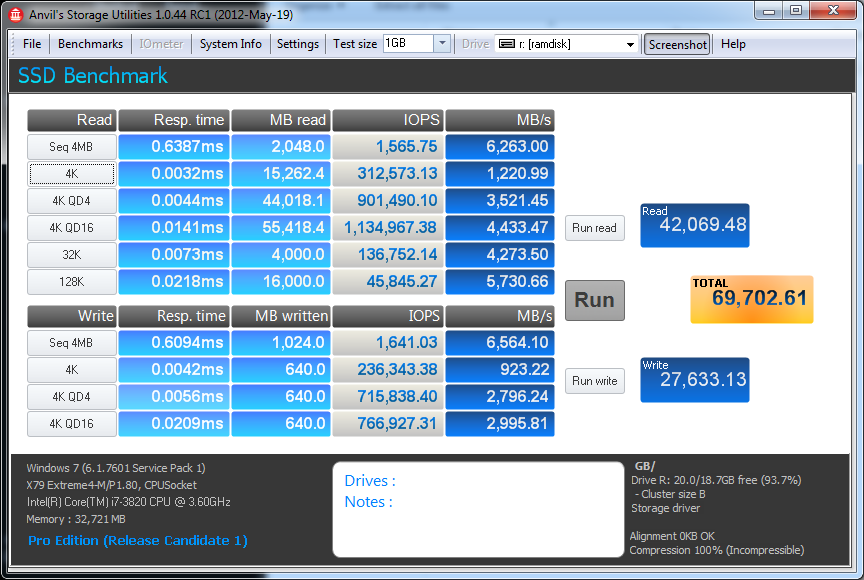Click the Test size 1GB field
The height and width of the screenshot is (580, 864).
pyautogui.click(x=407, y=44)
